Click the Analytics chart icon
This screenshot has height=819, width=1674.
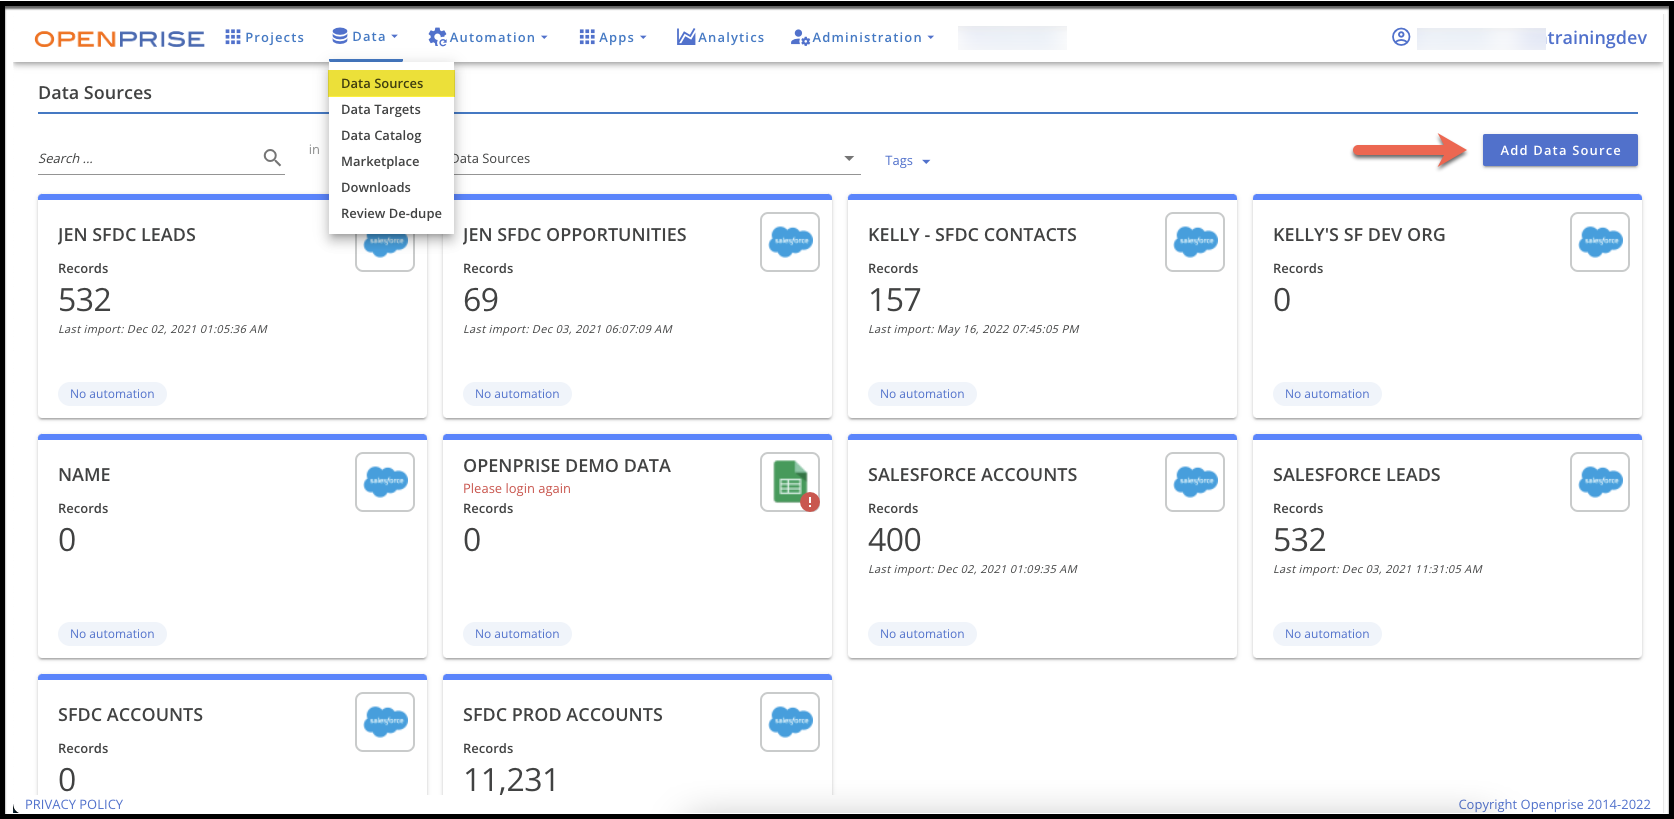click(686, 37)
